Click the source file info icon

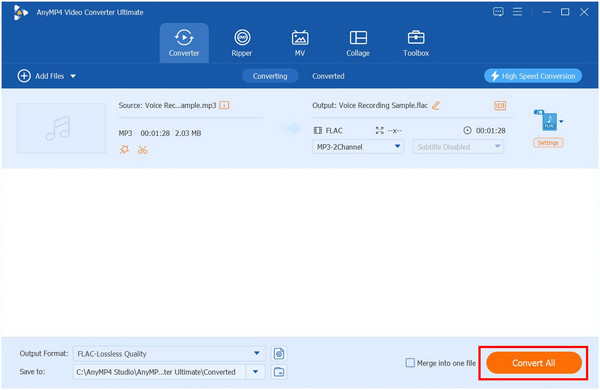coord(224,105)
